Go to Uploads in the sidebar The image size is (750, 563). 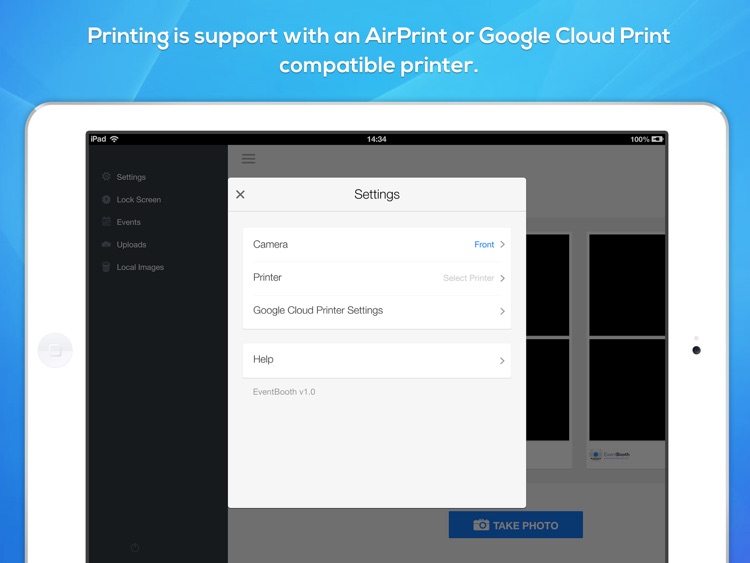tap(132, 244)
